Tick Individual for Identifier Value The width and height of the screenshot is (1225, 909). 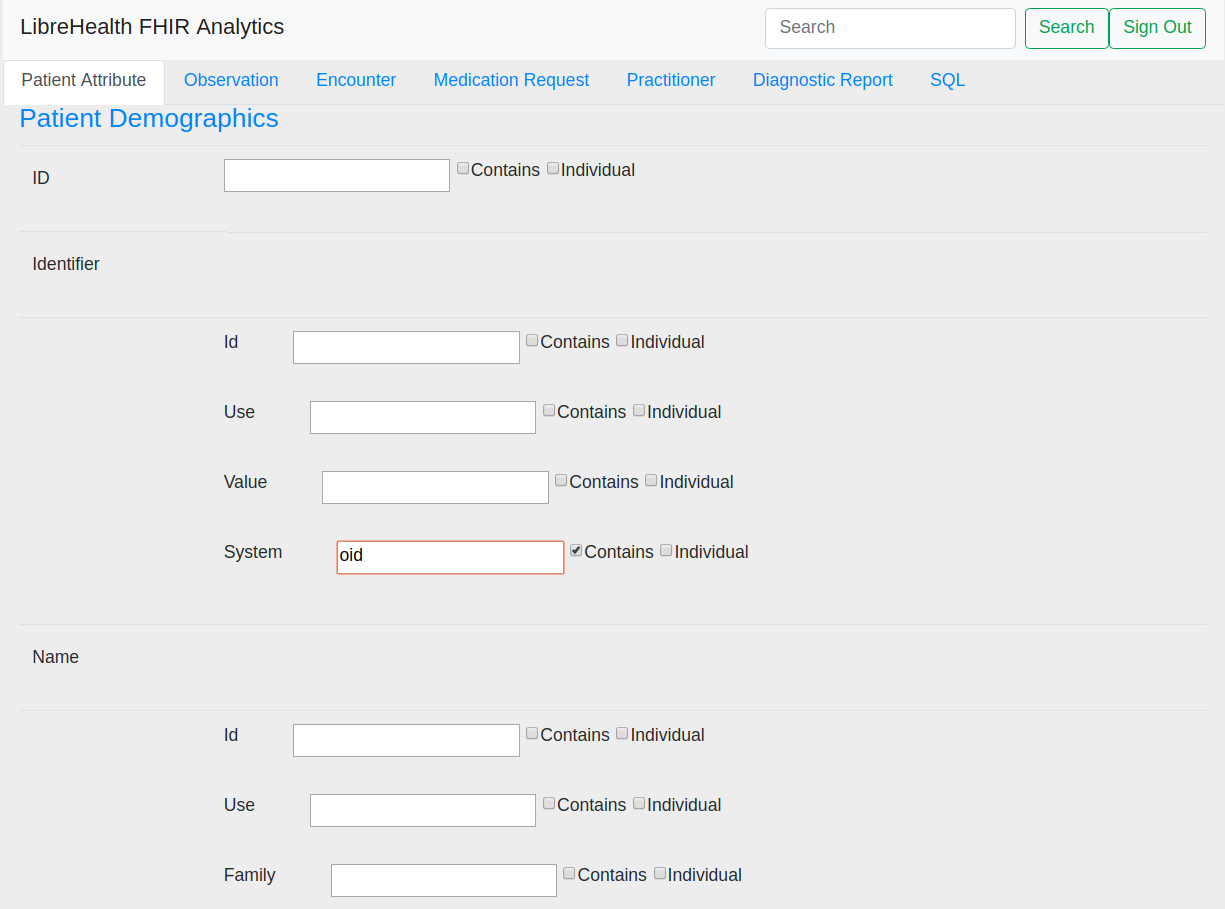[x=651, y=480]
